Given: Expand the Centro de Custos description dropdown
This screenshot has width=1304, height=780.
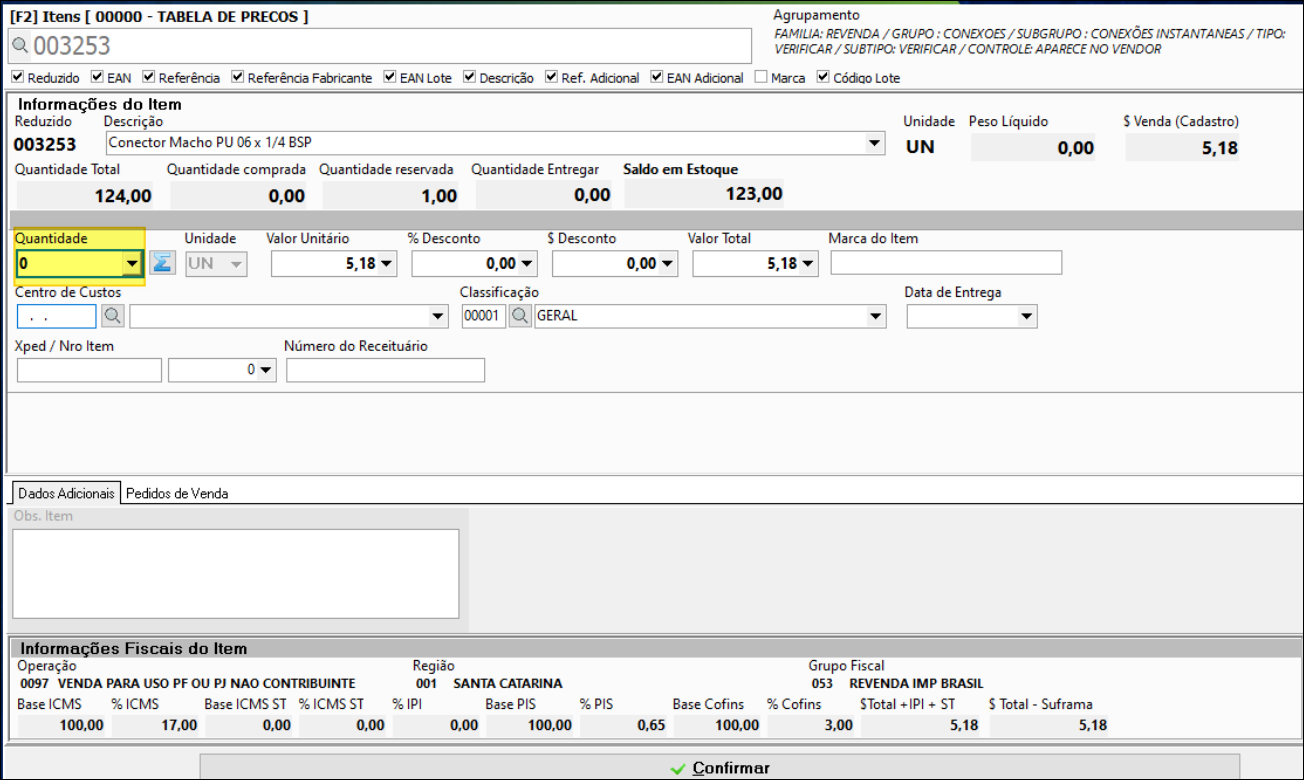Looking at the screenshot, I should pyautogui.click(x=438, y=316).
